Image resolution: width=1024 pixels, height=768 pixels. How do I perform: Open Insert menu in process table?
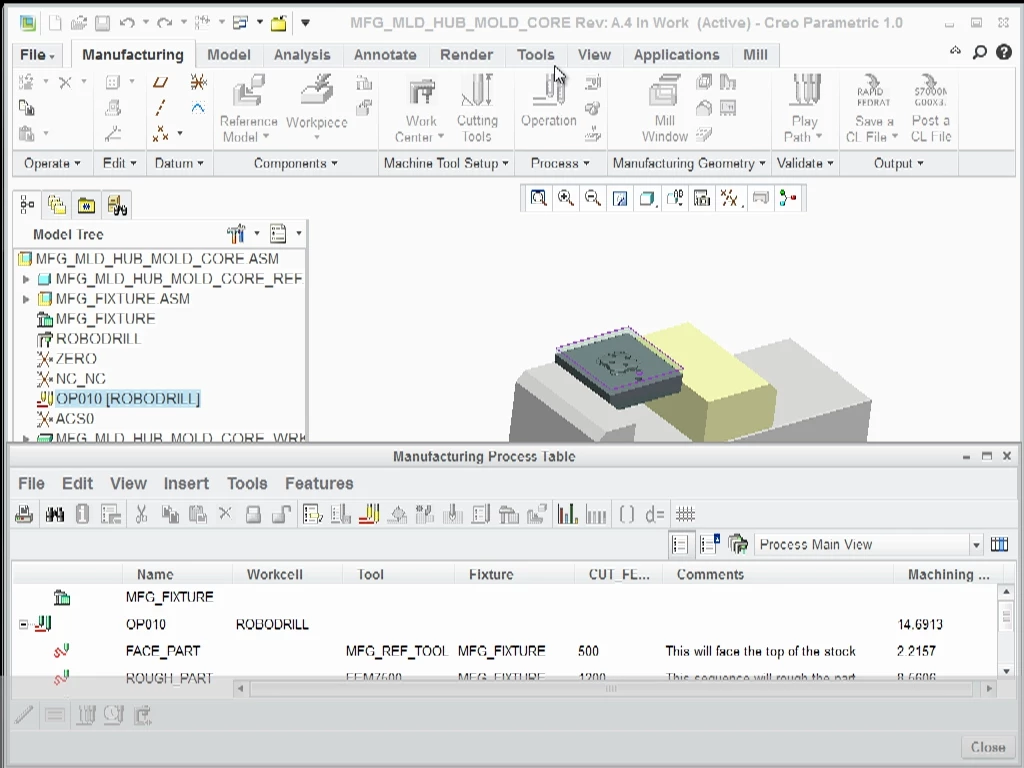click(186, 483)
